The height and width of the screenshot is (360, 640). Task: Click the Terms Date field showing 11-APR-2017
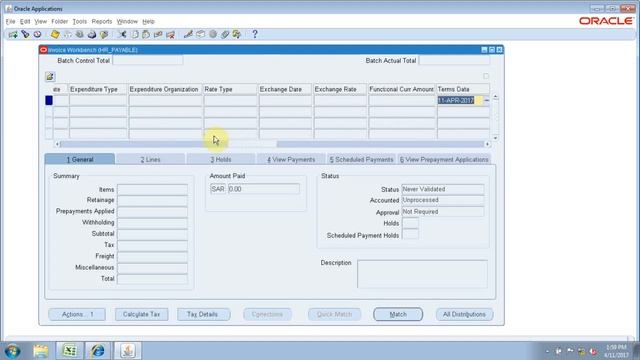[460, 100]
